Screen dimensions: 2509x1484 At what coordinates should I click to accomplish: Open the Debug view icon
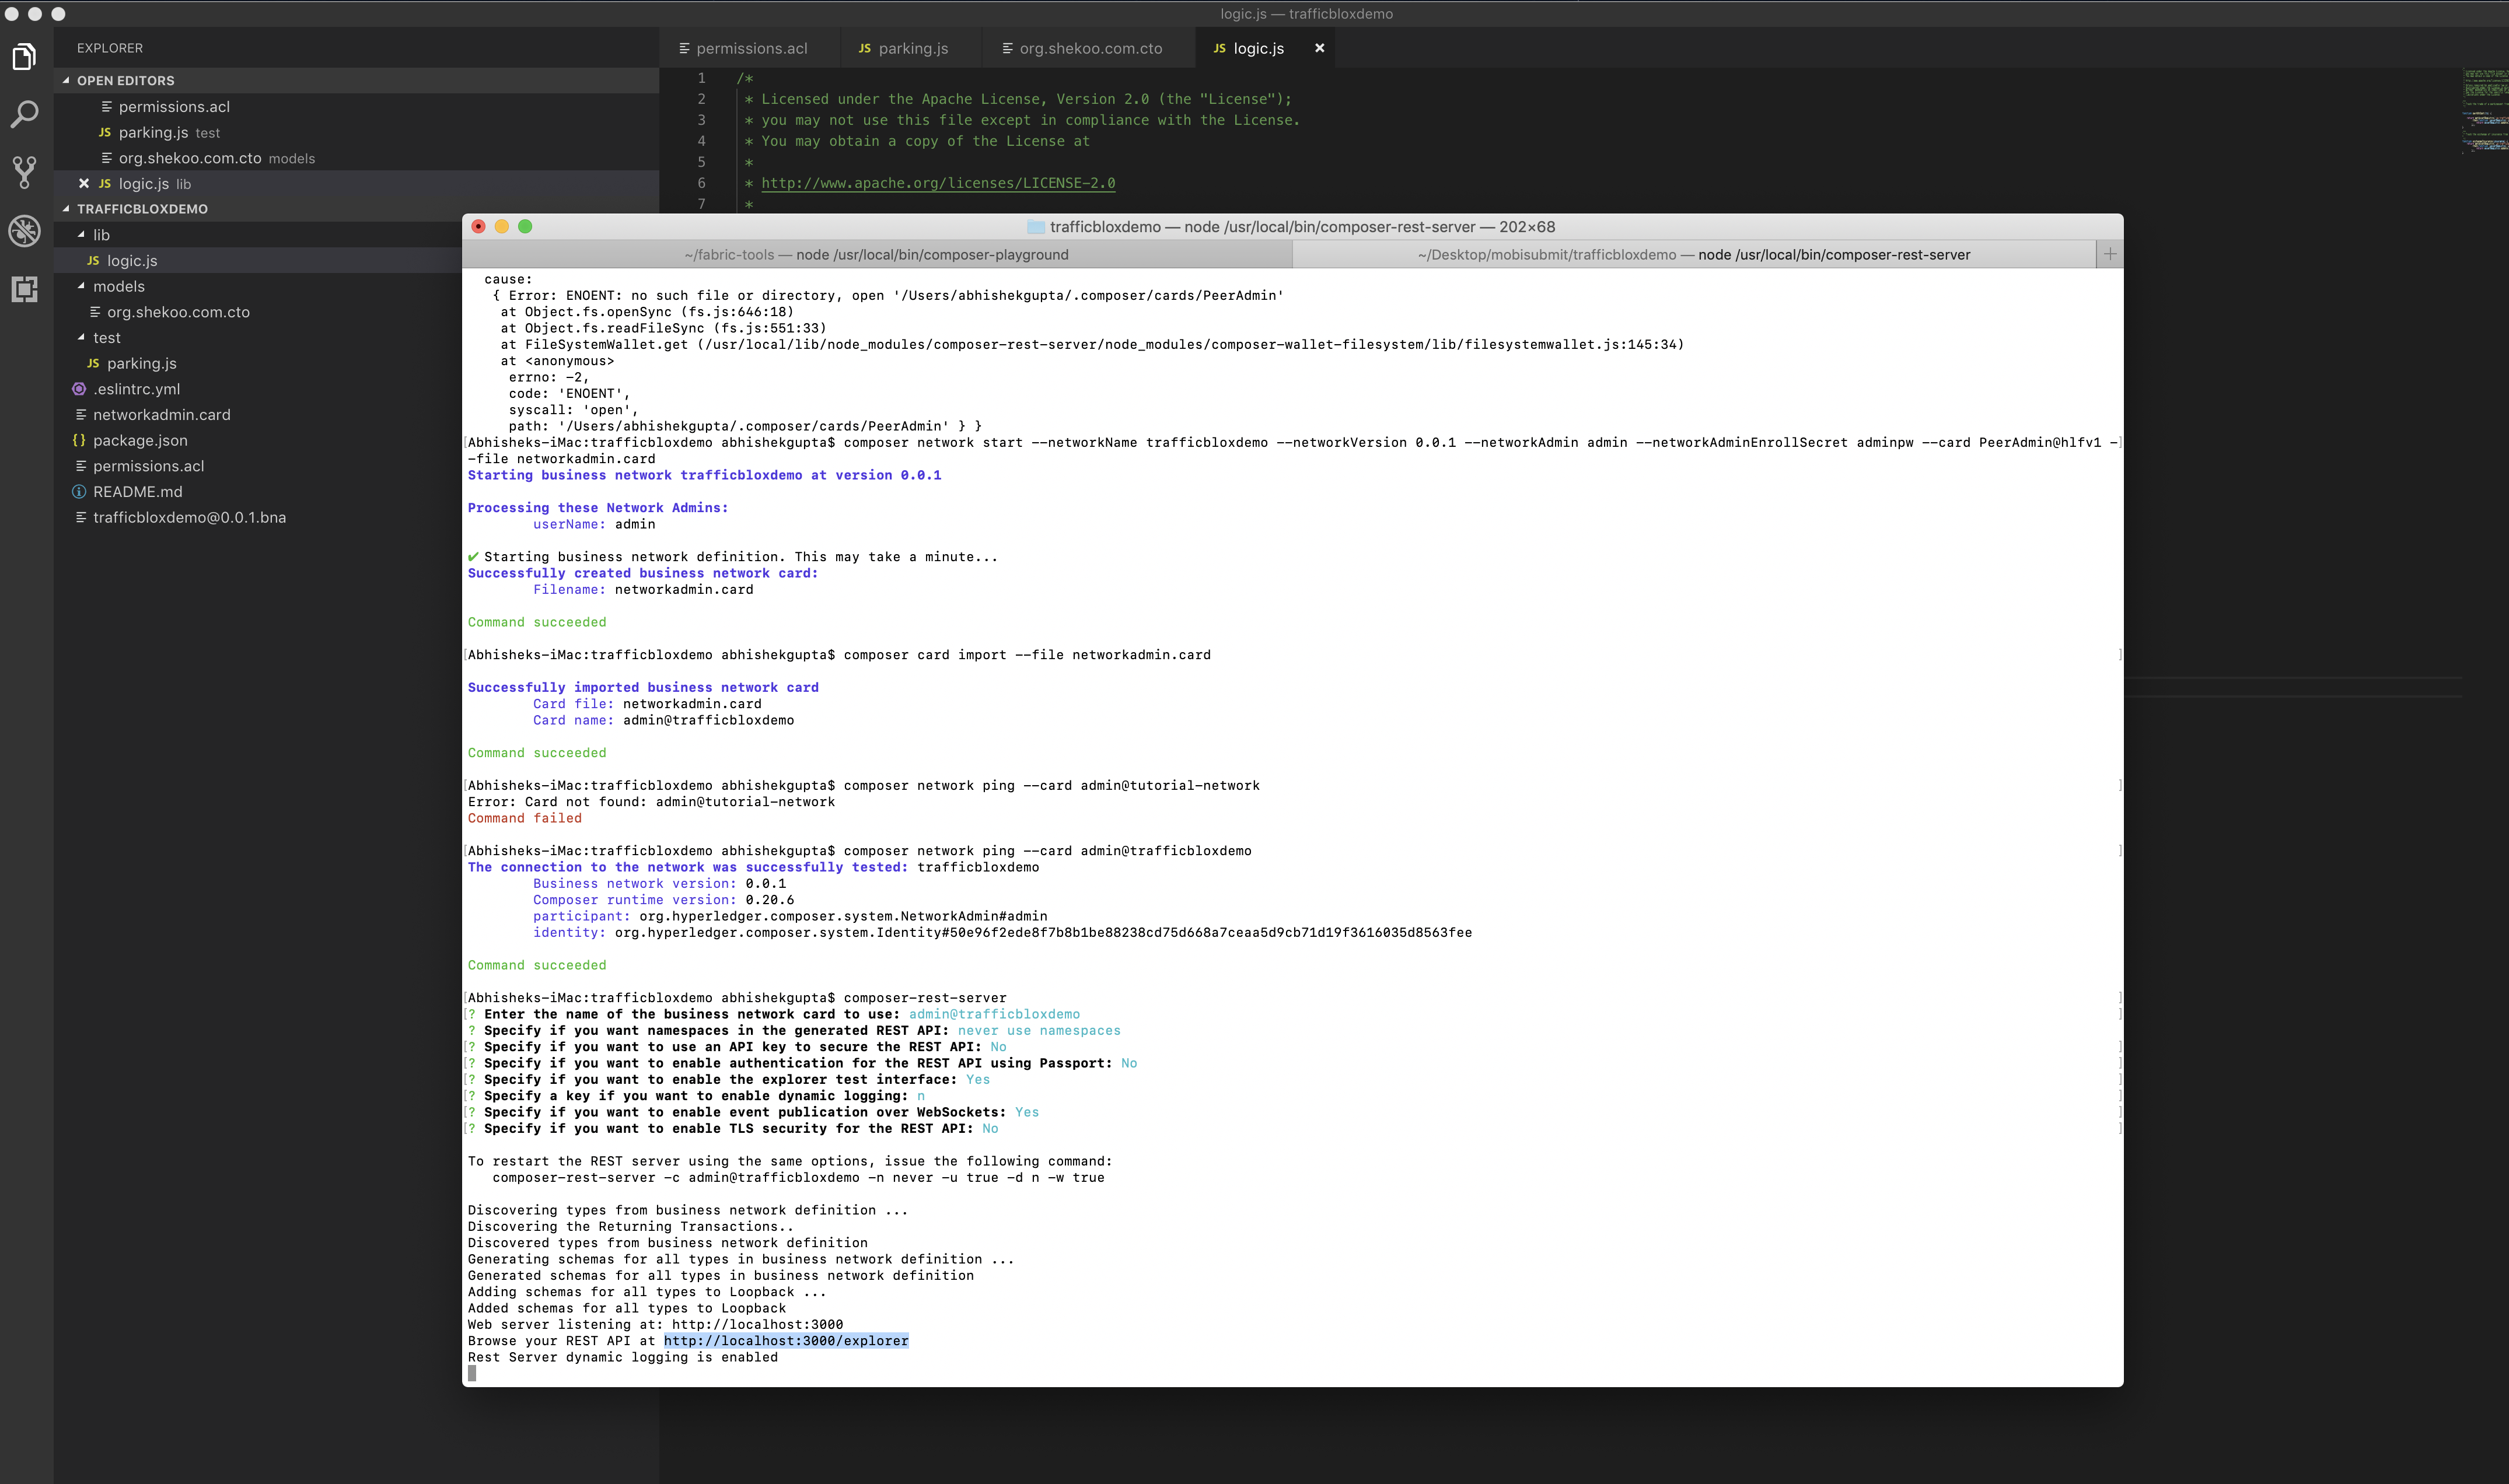coord(25,231)
